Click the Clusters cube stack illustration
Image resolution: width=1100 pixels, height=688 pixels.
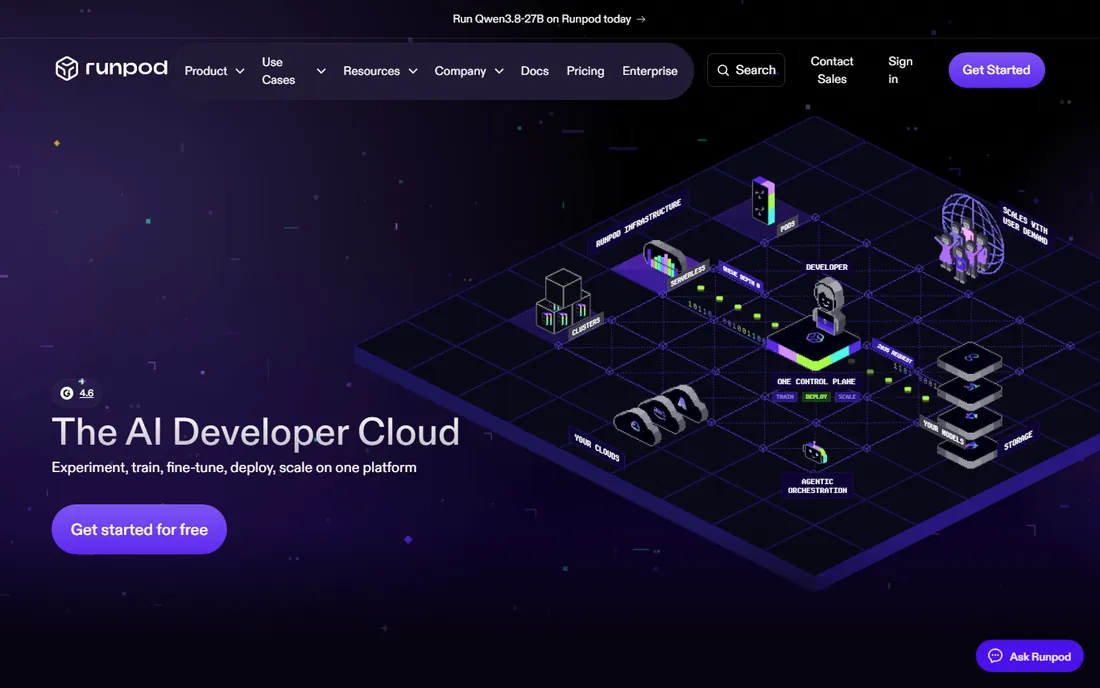(x=563, y=300)
